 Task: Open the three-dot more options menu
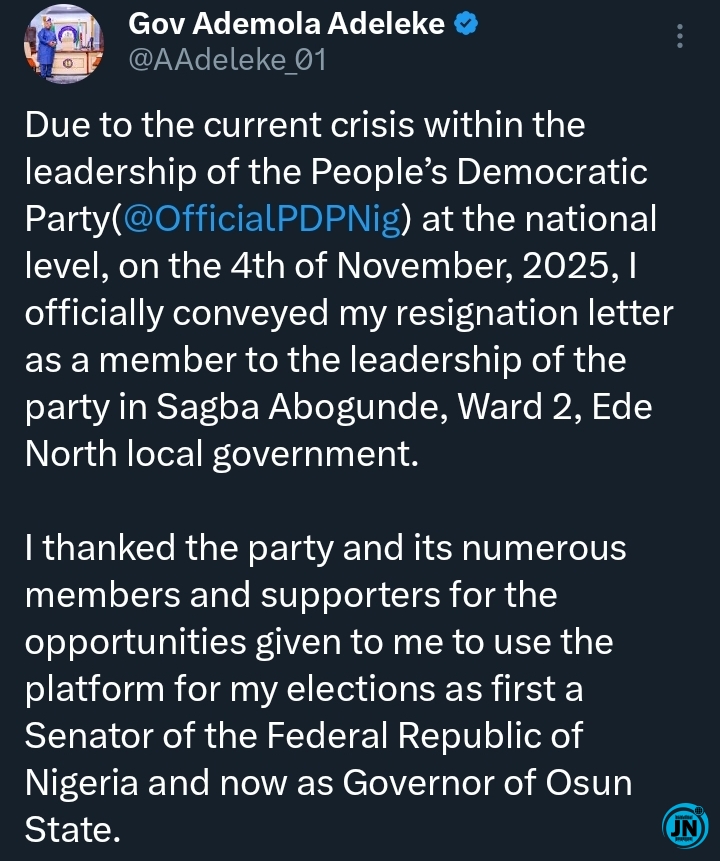680,38
